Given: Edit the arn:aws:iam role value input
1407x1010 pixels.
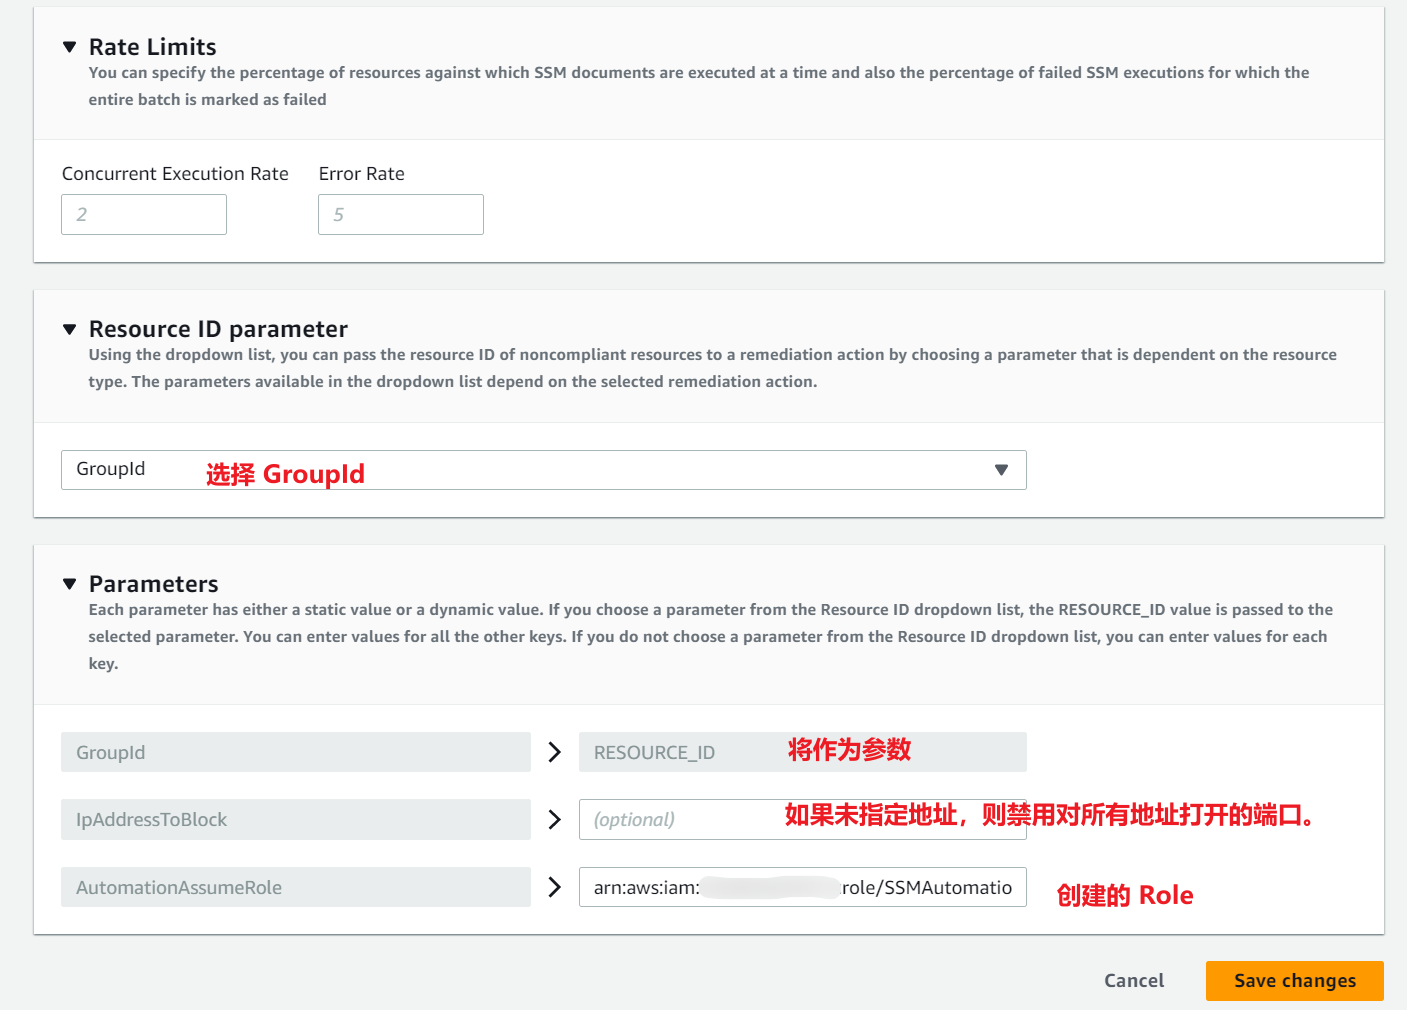Looking at the screenshot, I should 802,887.
